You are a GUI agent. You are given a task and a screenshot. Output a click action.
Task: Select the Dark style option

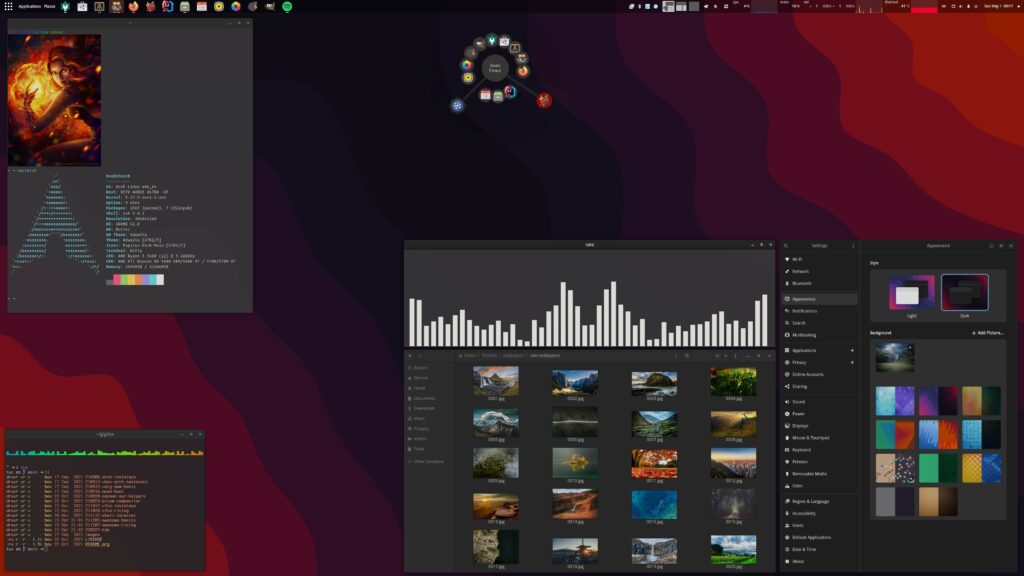coord(964,294)
